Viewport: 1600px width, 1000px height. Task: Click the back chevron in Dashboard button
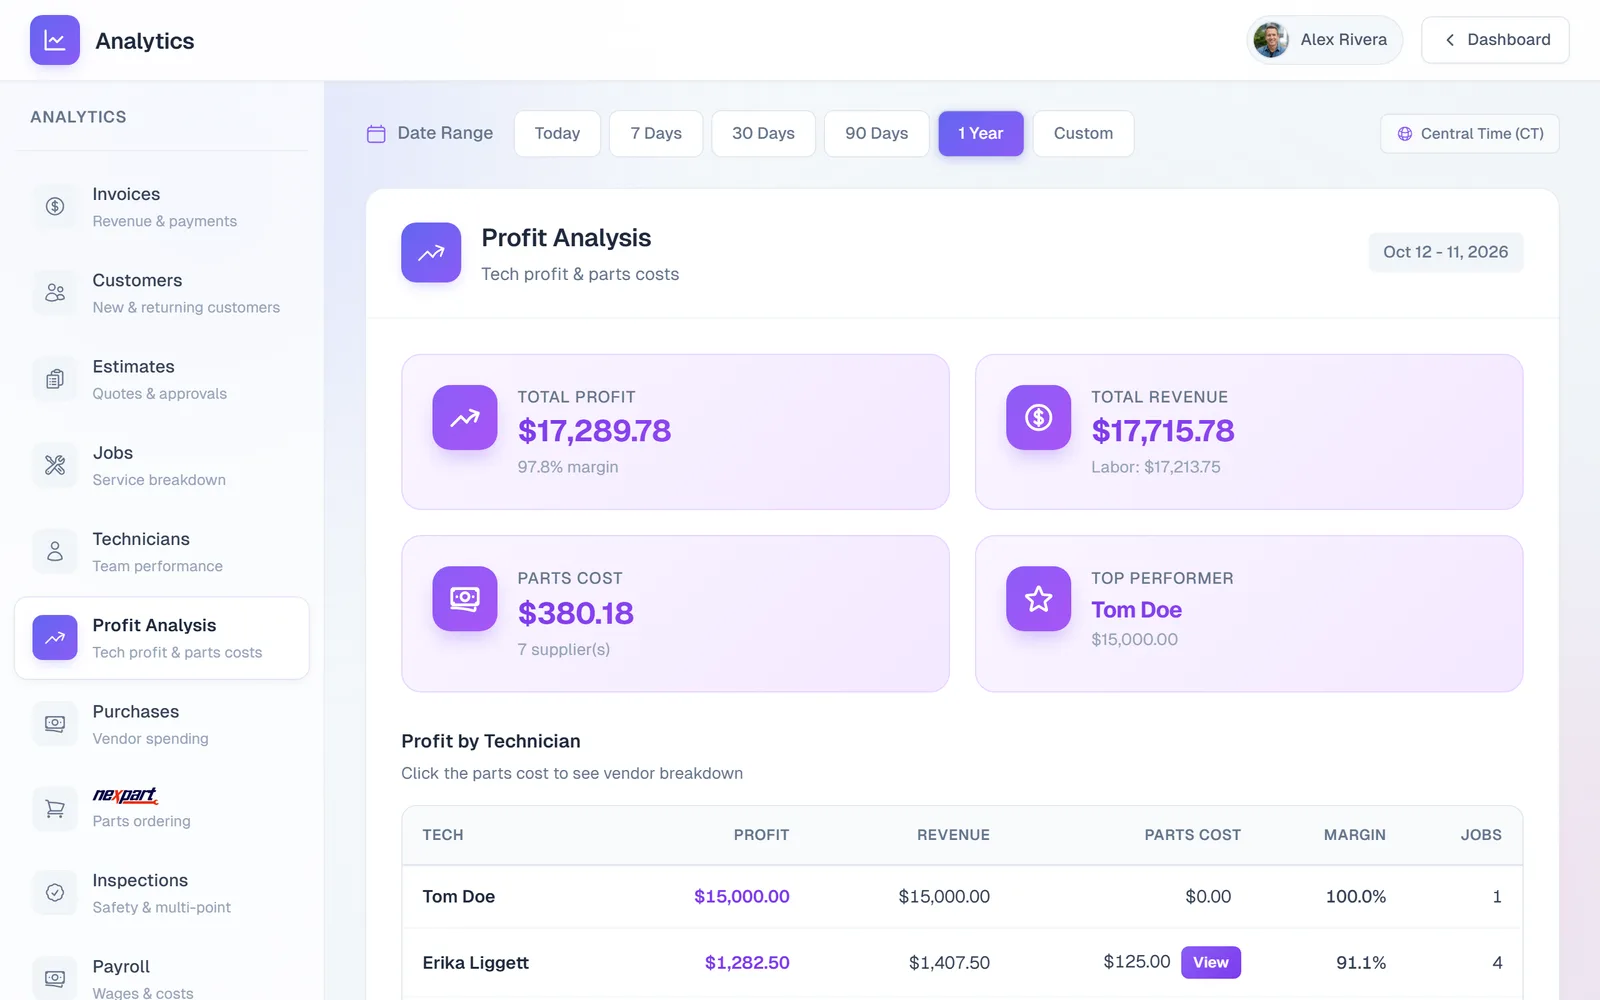tap(1450, 40)
